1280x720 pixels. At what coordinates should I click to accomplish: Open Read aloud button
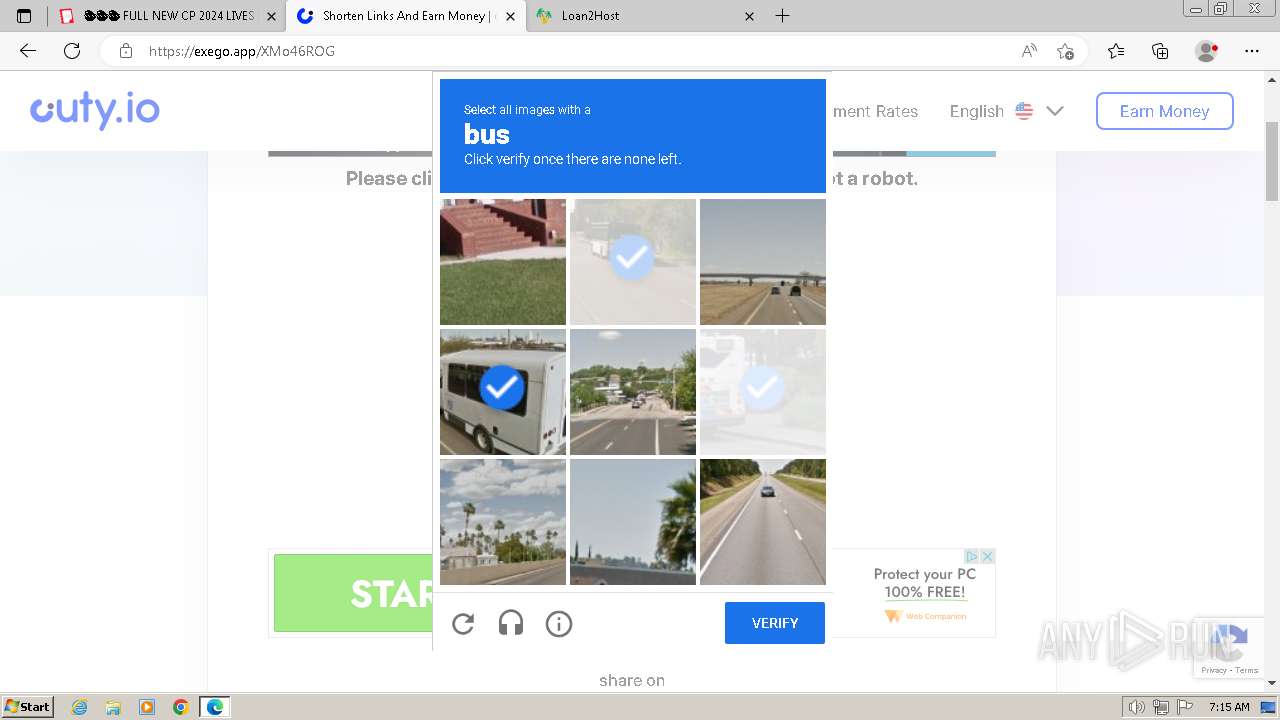1029,51
